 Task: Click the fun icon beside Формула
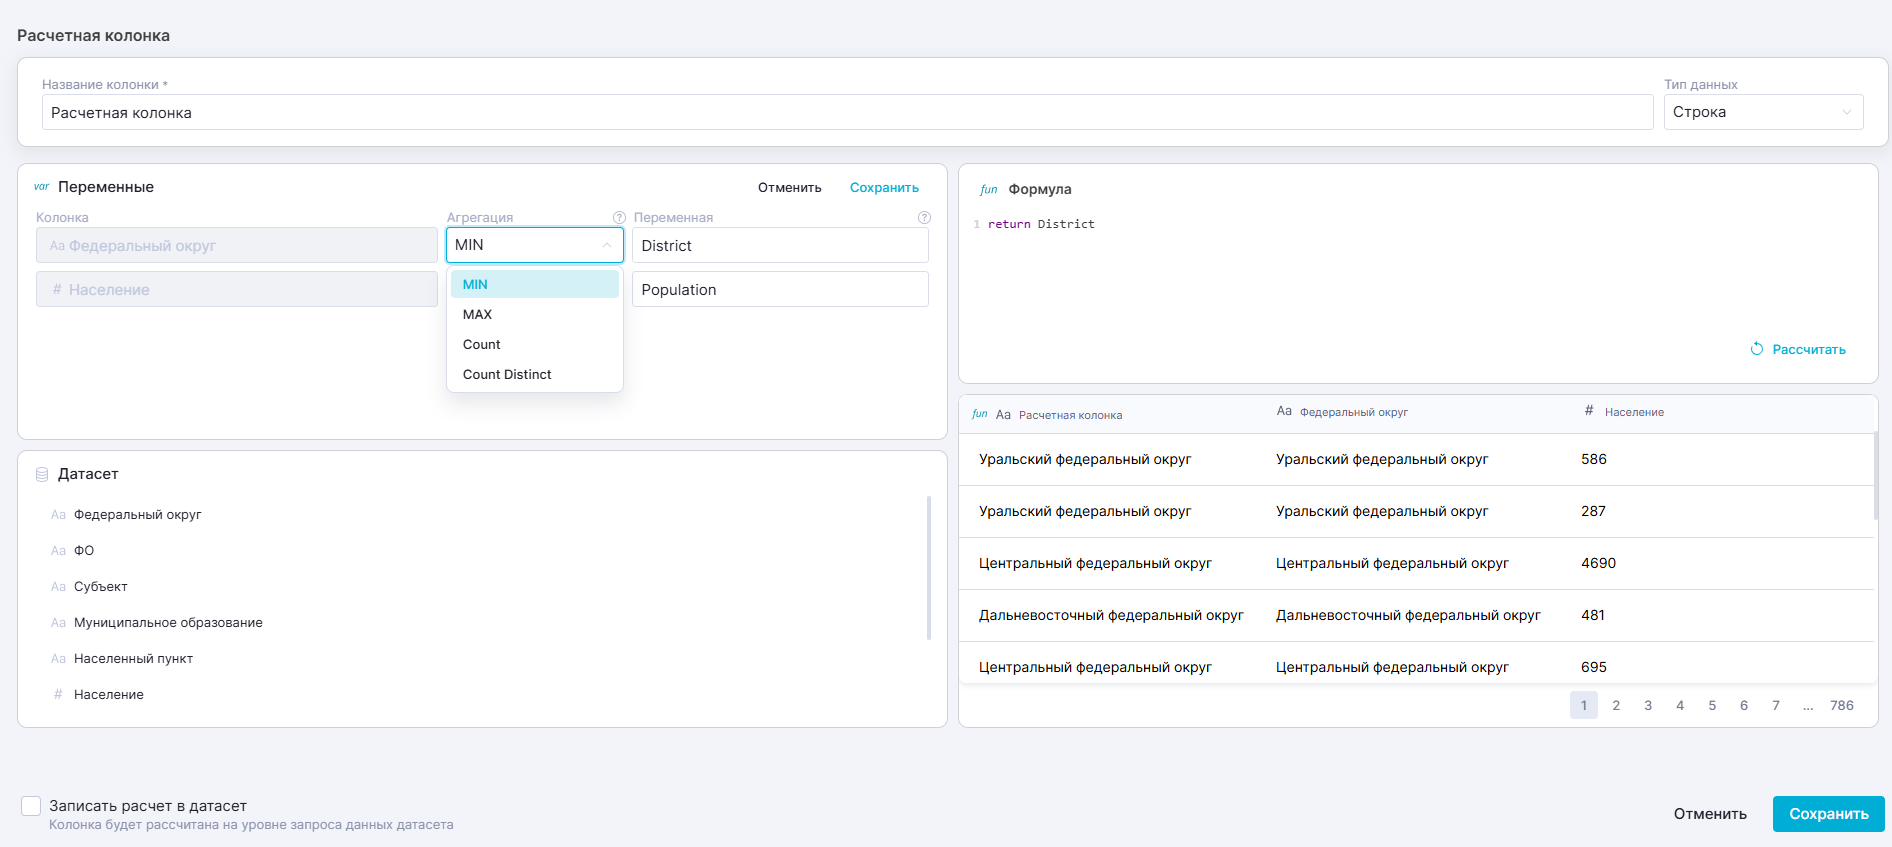988,190
